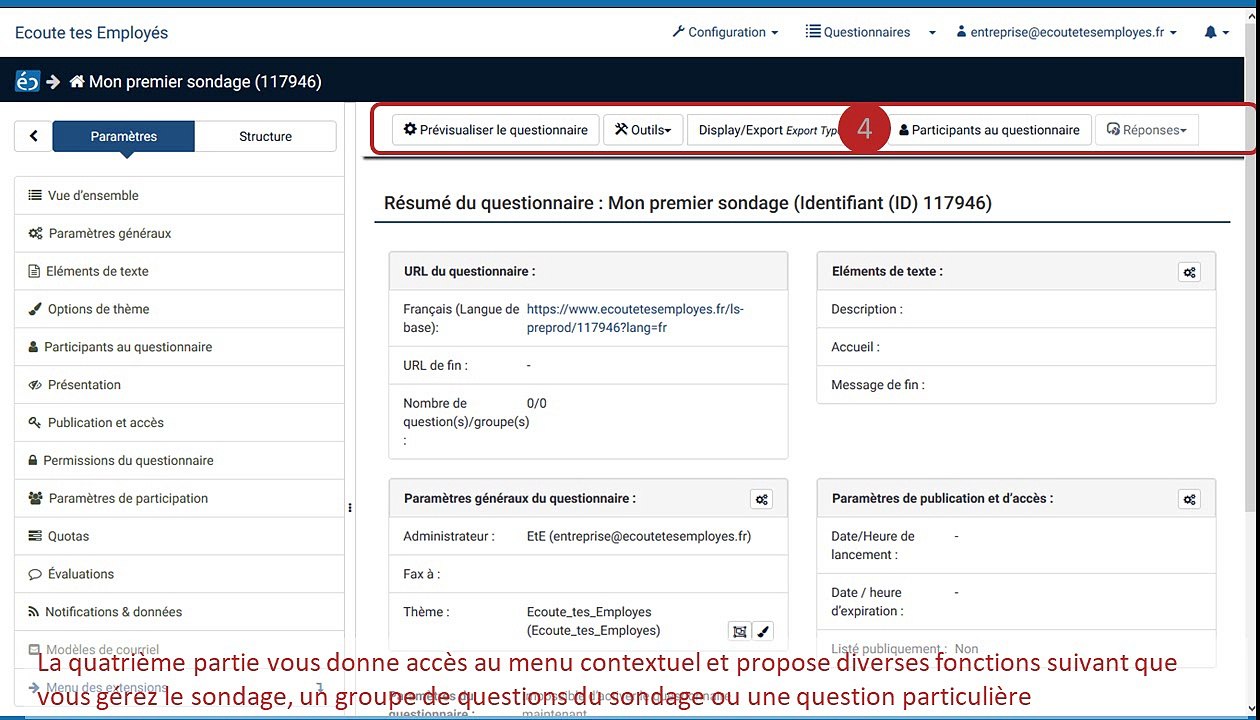Open the Configuration dropdown menu

point(725,32)
